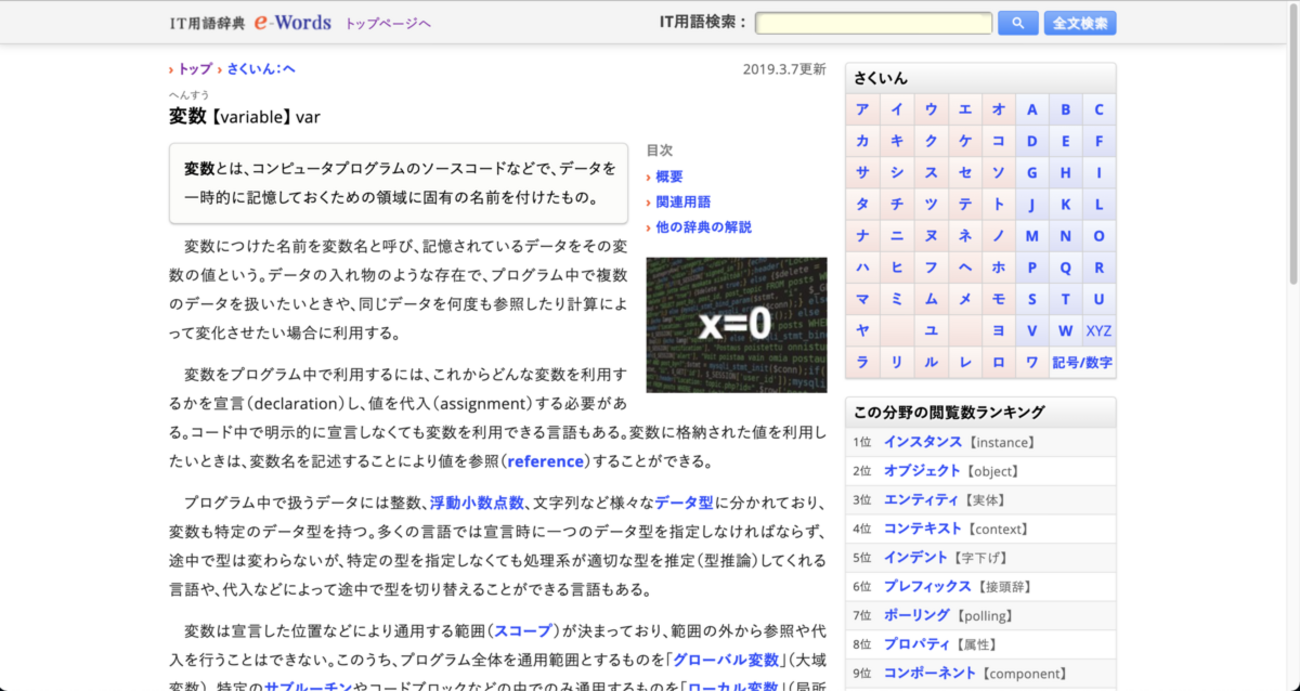Go to トップページへ link
This screenshot has height=691, width=1300.
click(x=388, y=23)
